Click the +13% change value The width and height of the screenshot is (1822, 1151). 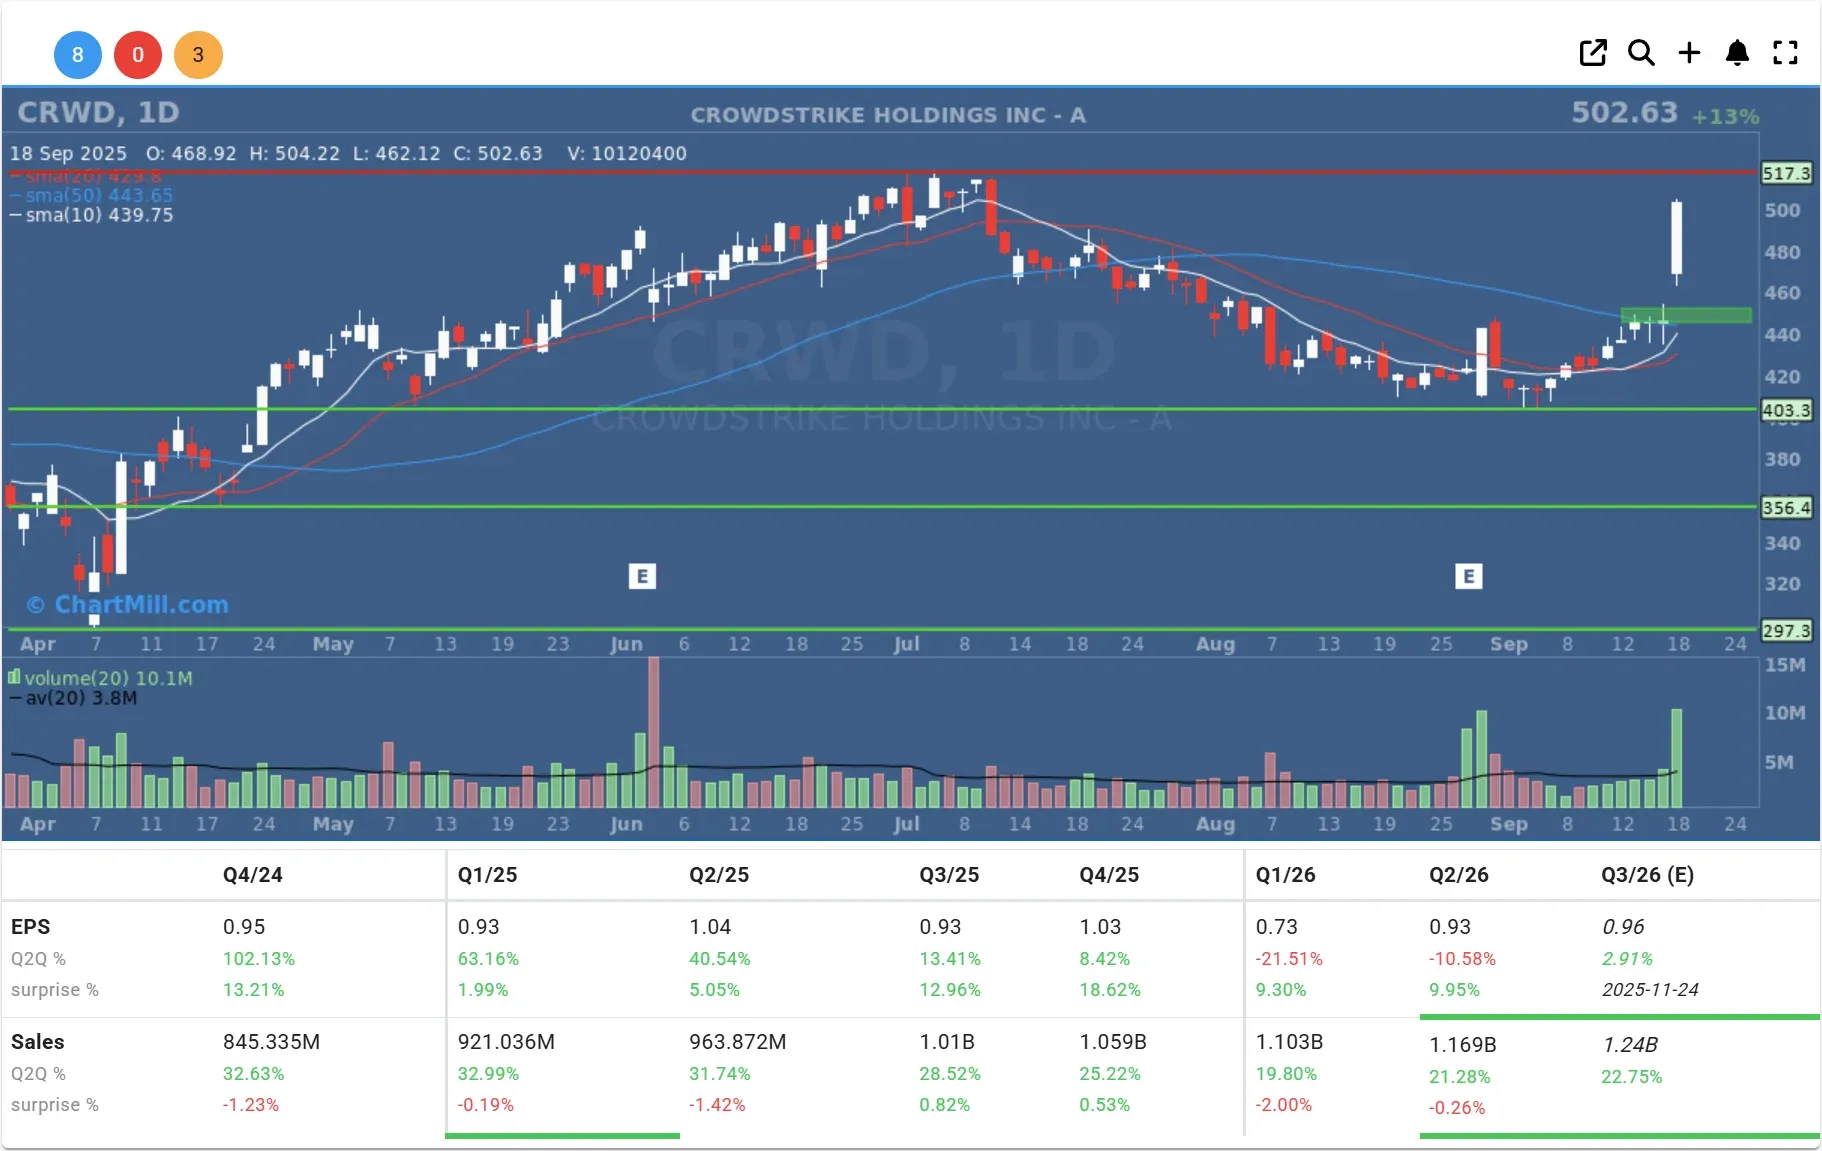coord(1725,116)
